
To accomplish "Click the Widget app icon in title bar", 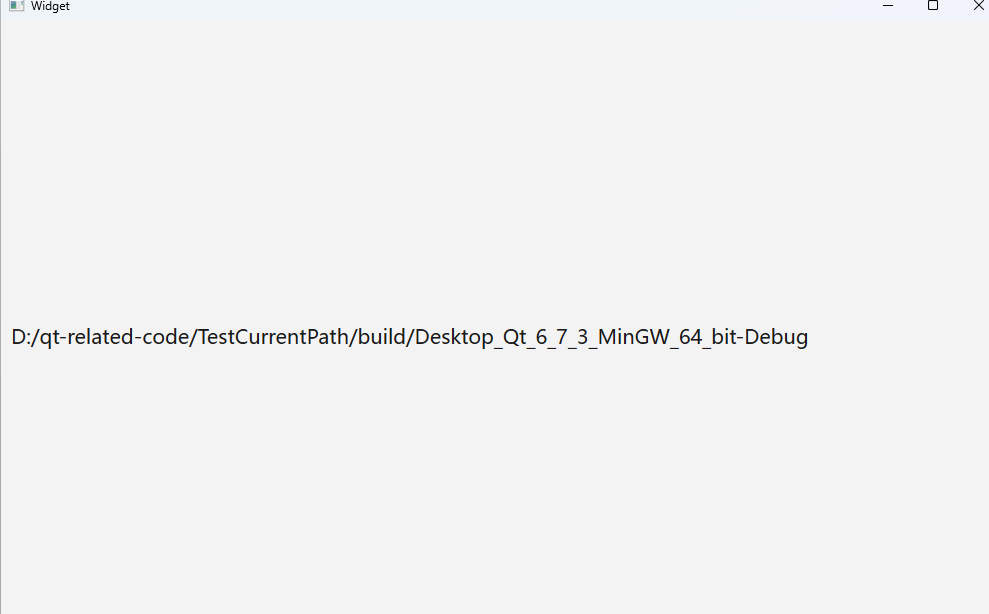I will [16, 6].
